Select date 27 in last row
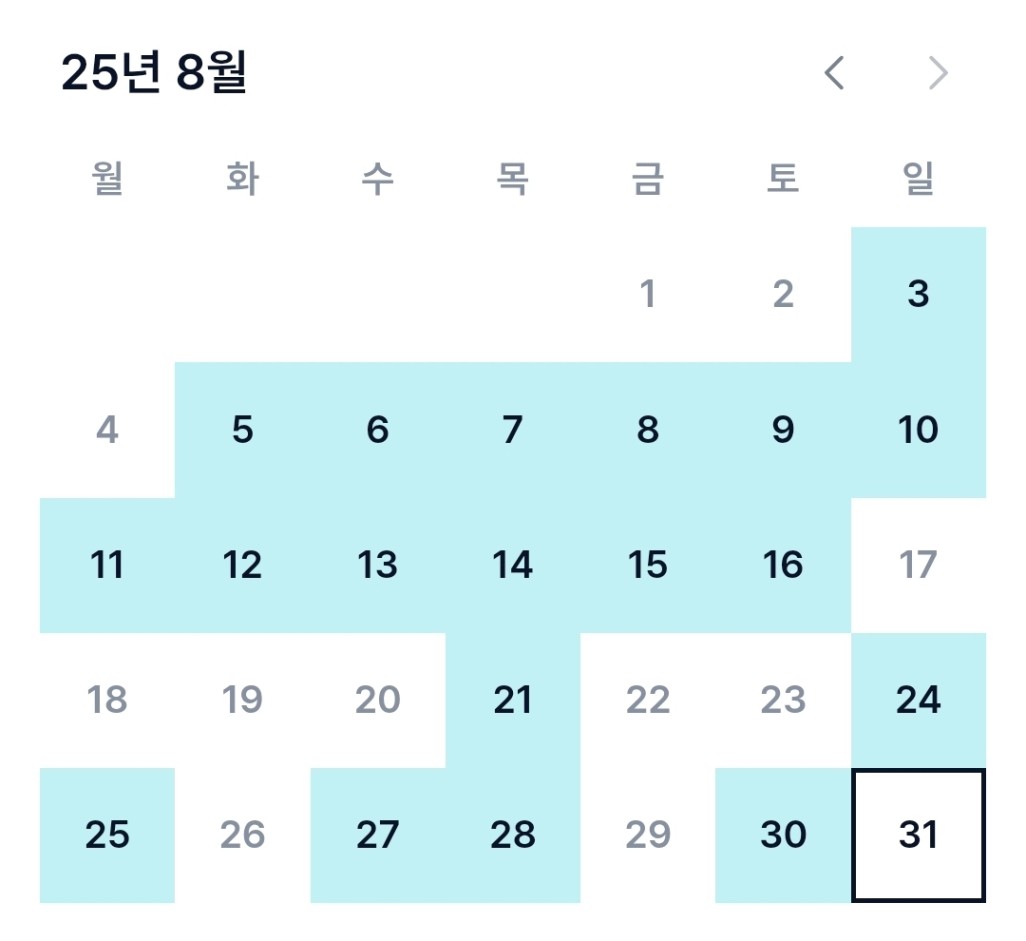This screenshot has width=1026, height=941. point(378,836)
